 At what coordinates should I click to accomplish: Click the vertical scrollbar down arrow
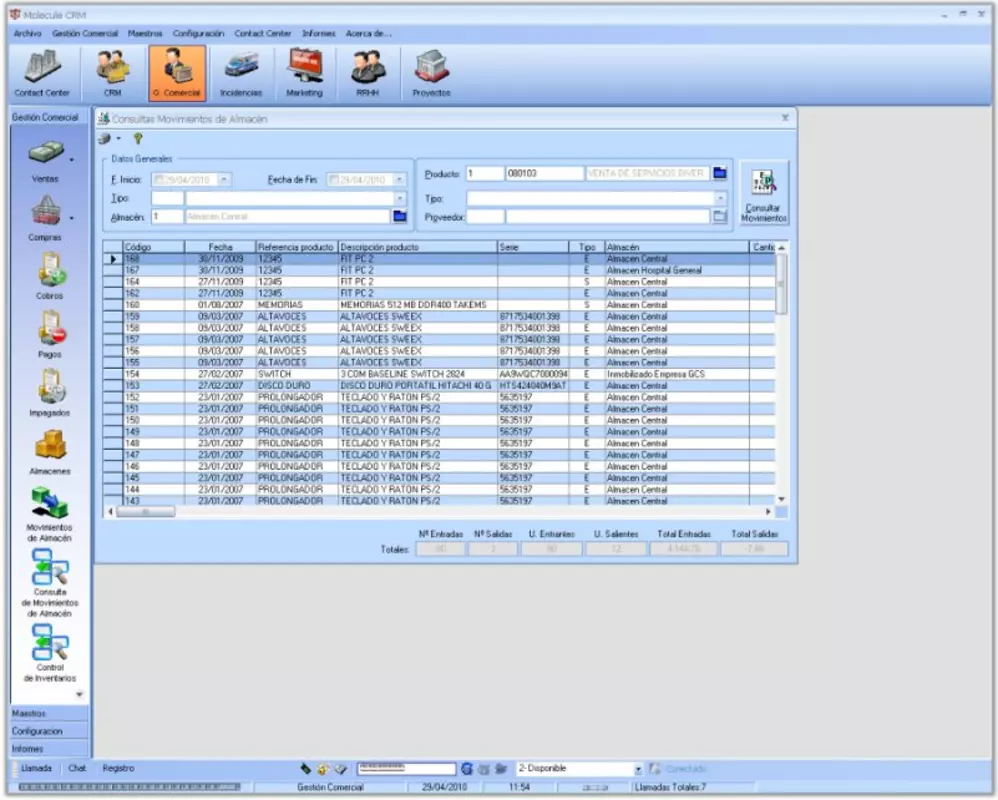782,500
